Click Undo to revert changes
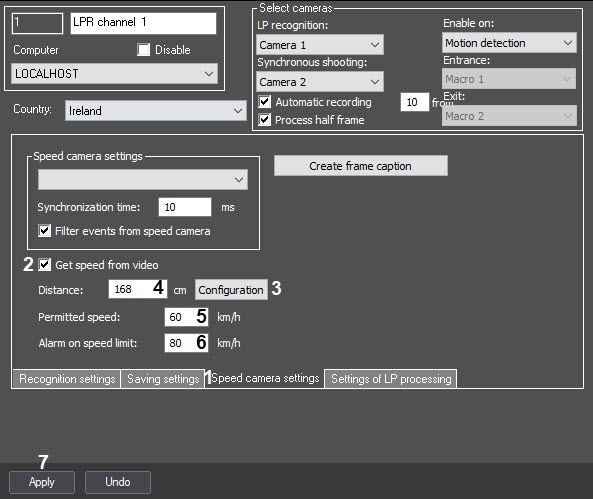This screenshot has width=593, height=499. point(118,482)
